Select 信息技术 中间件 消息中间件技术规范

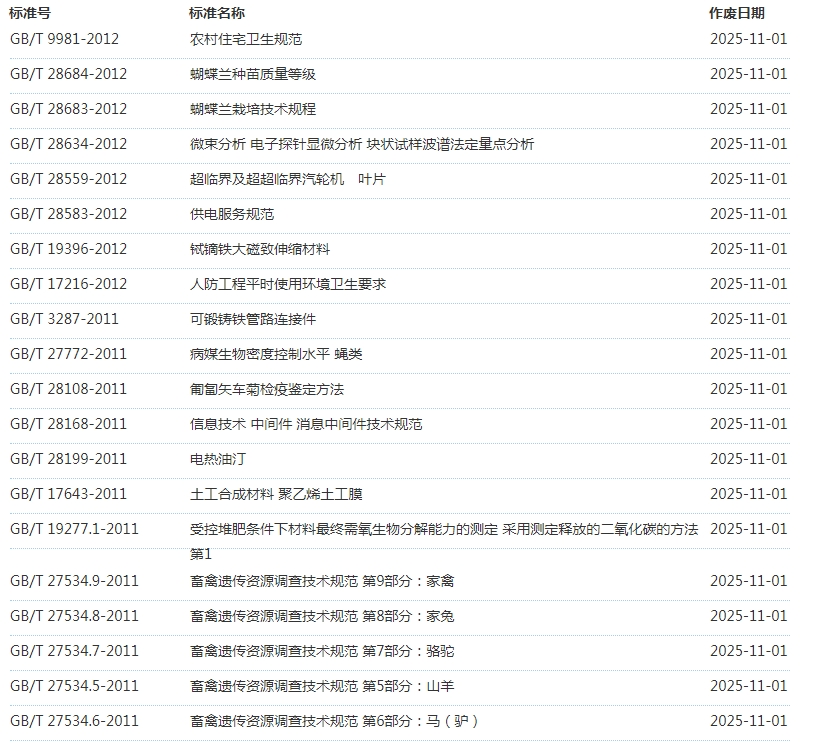[306, 424]
